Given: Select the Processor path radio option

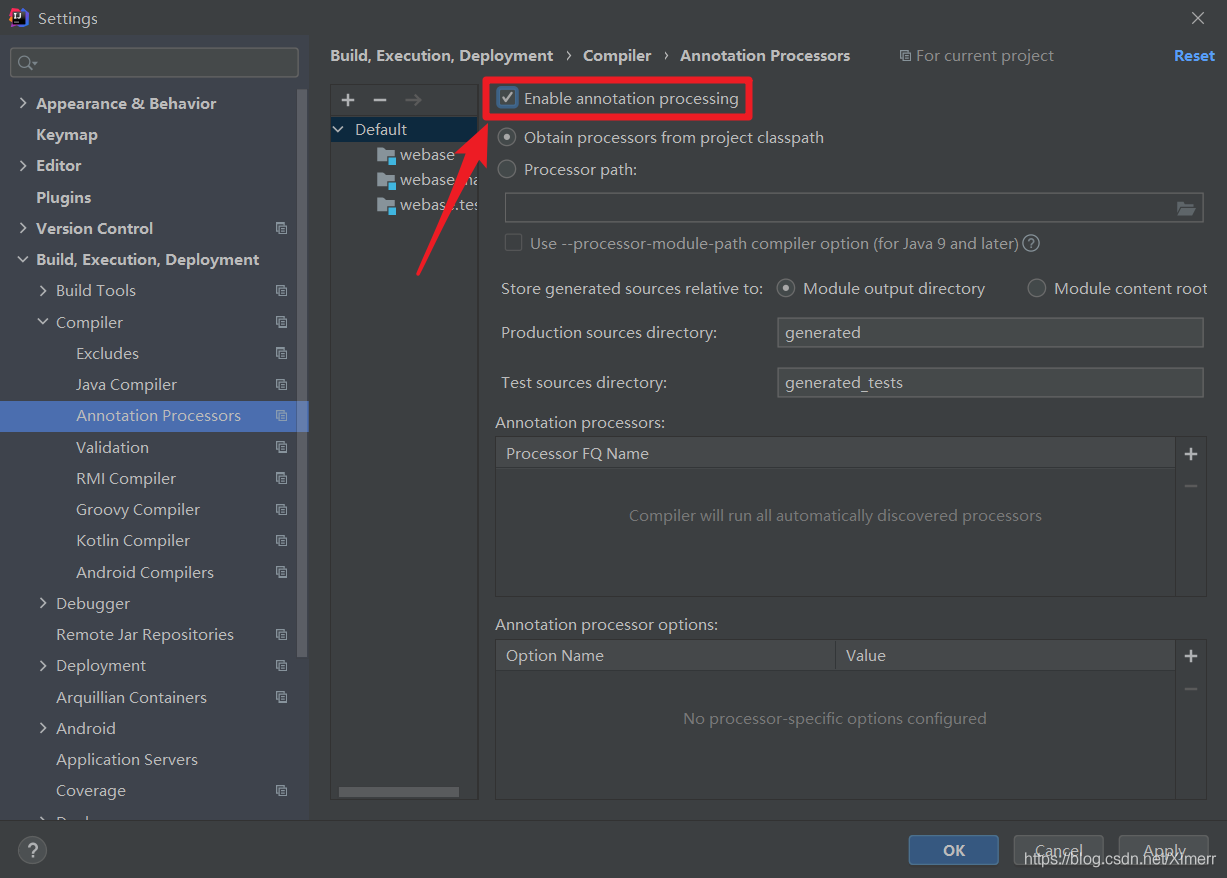Looking at the screenshot, I should click(508, 169).
